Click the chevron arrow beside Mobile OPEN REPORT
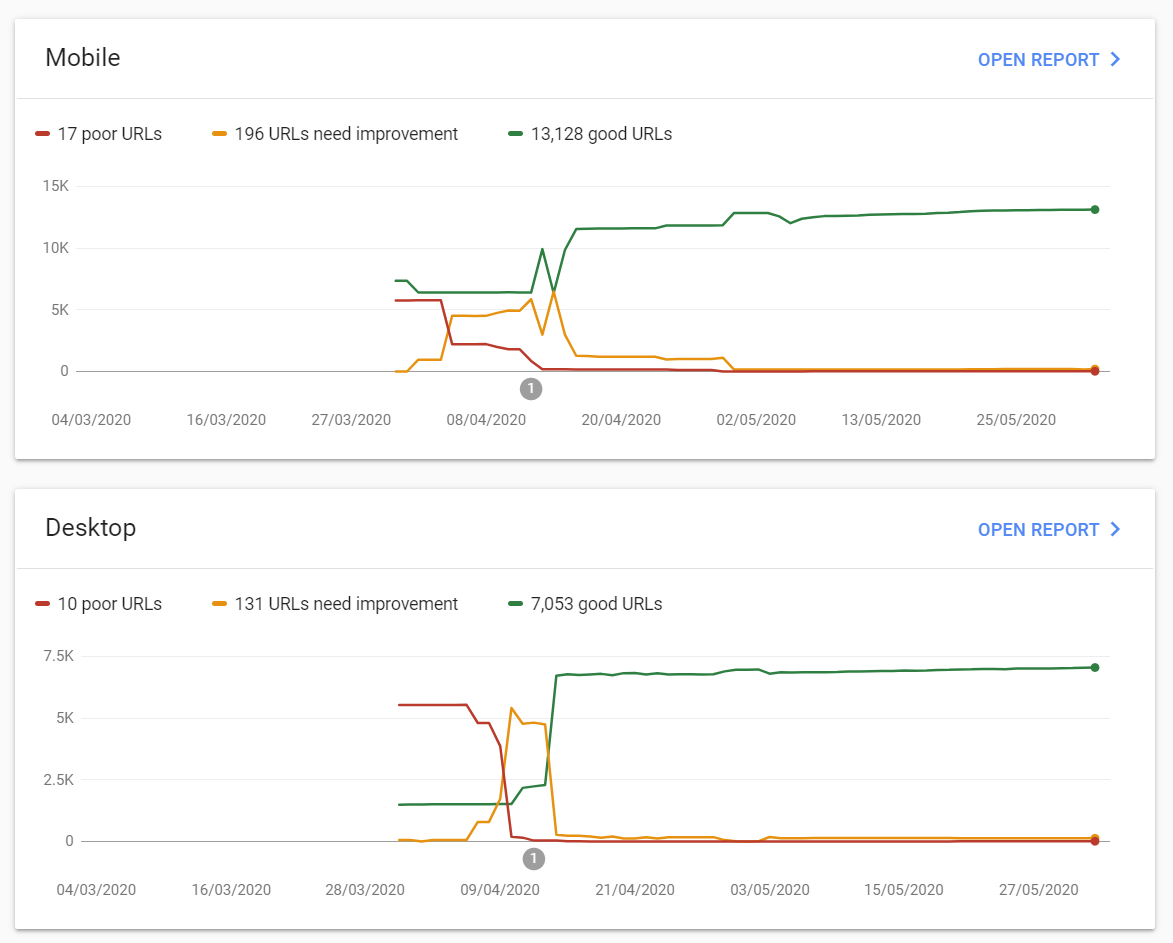The height and width of the screenshot is (943, 1173). click(x=1115, y=59)
